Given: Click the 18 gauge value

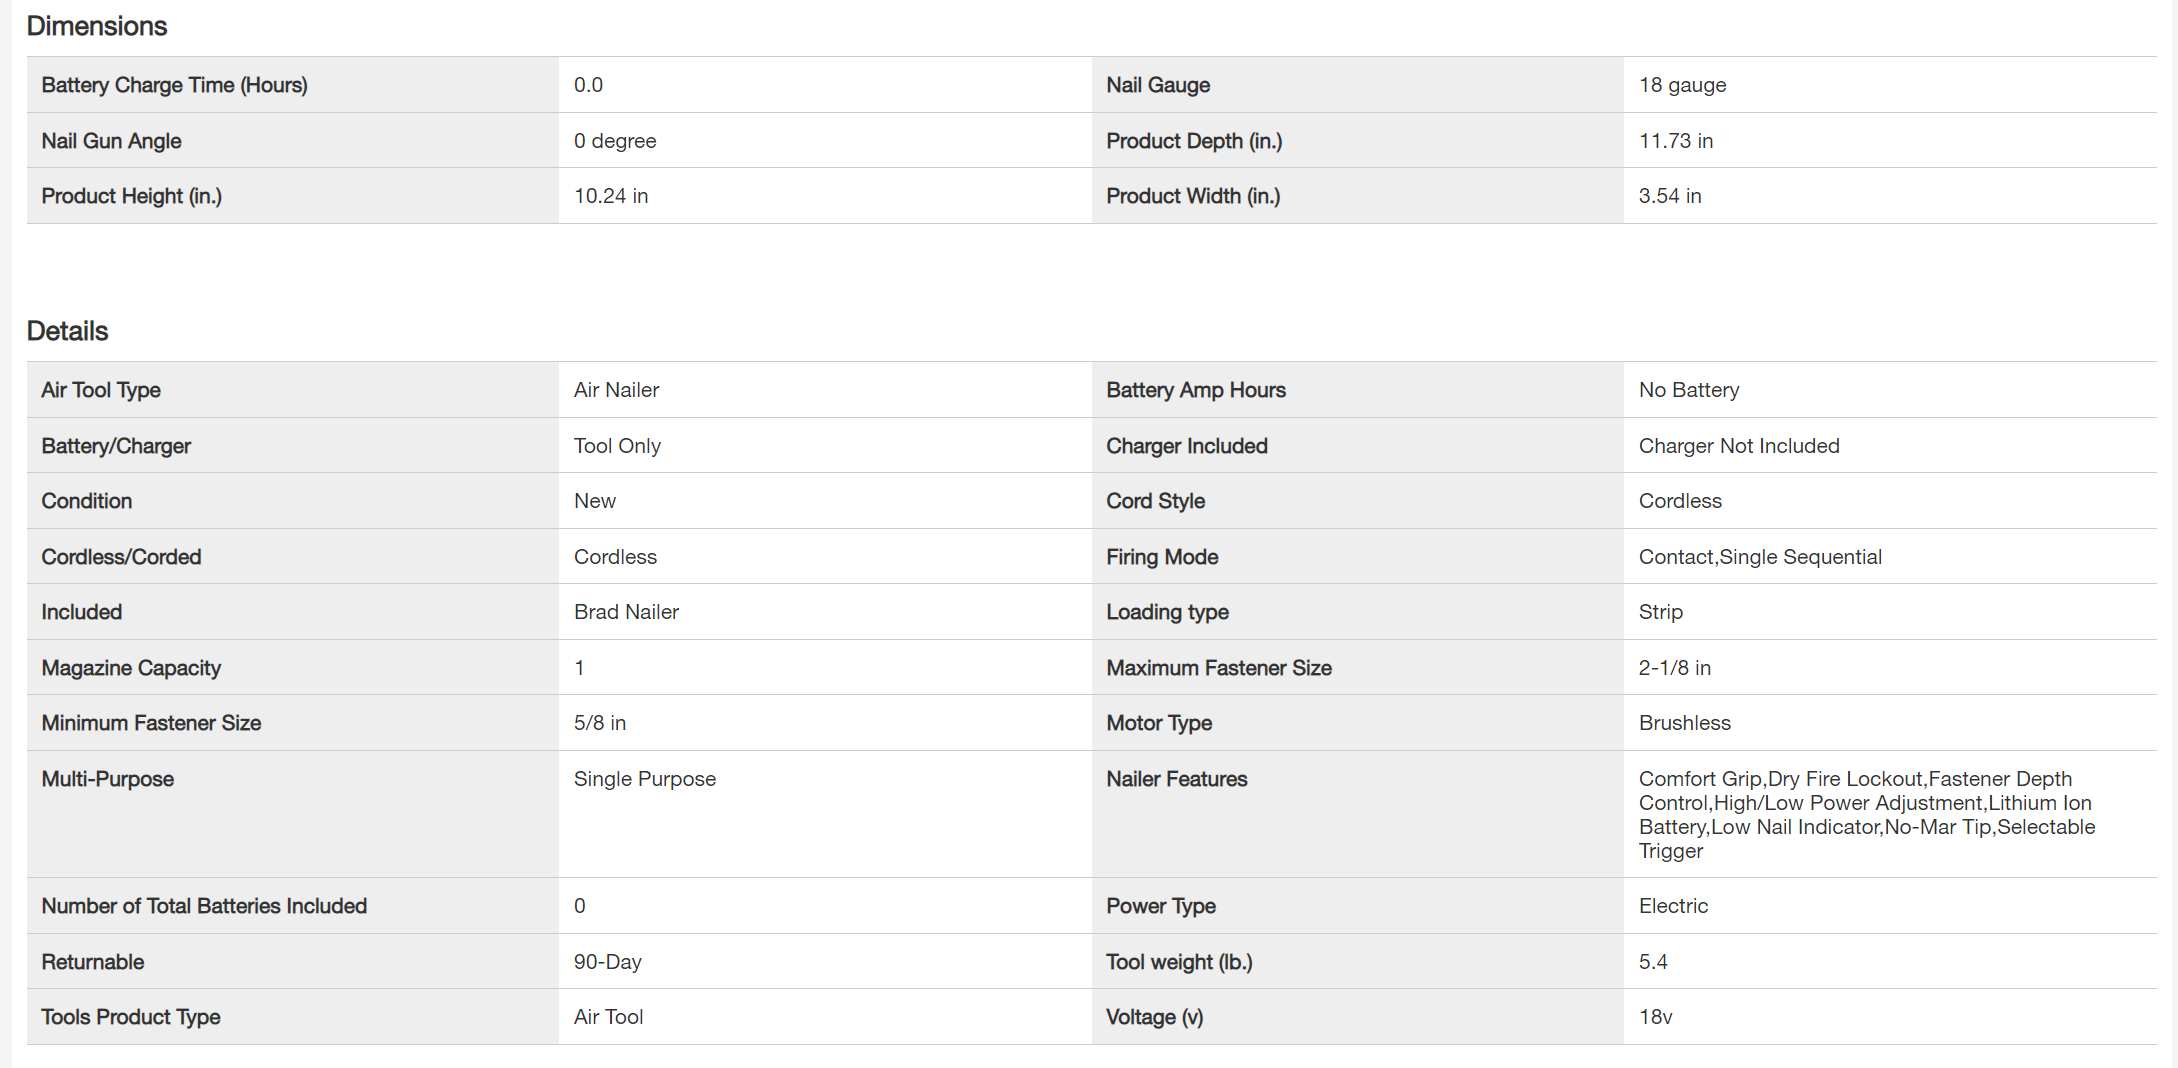Looking at the screenshot, I should click(1682, 85).
